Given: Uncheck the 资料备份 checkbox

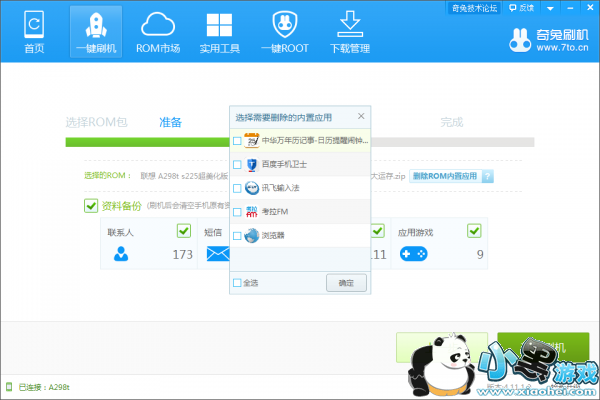Looking at the screenshot, I should click(x=91, y=206).
